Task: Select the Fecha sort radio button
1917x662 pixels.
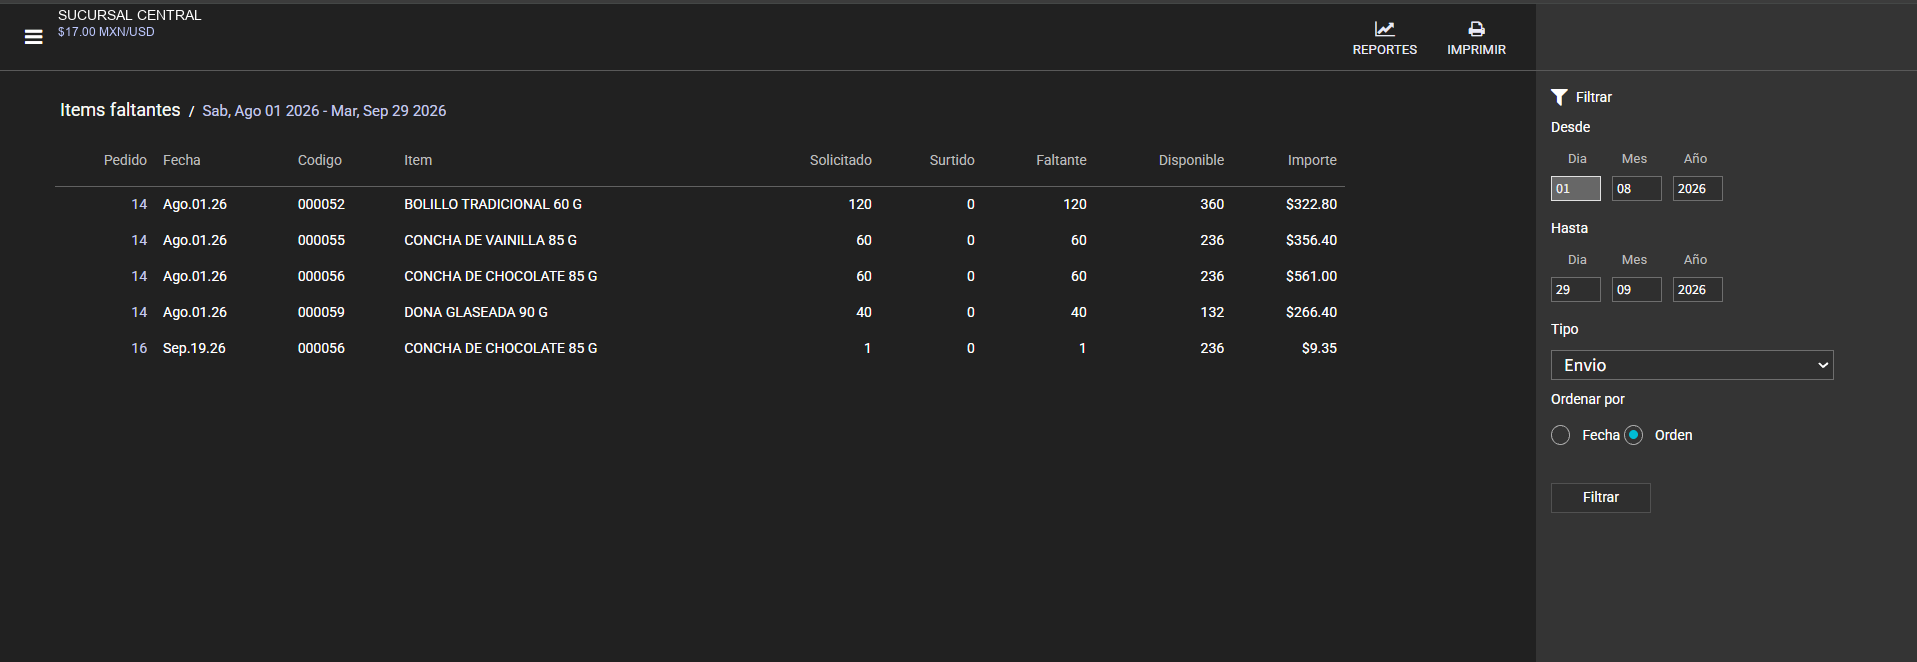Action: [x=1561, y=435]
